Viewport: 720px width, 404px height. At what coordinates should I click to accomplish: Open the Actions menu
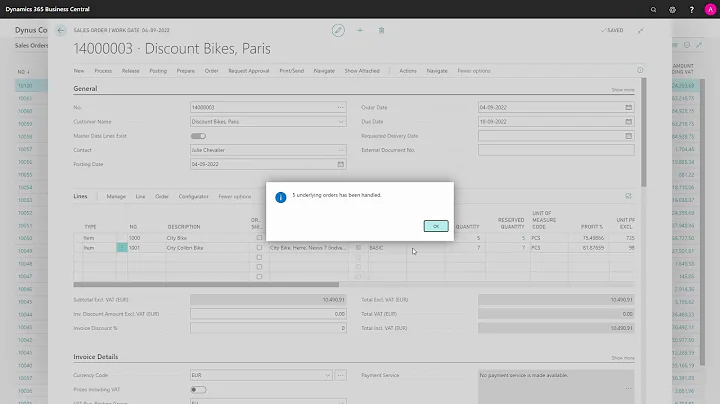click(x=408, y=71)
